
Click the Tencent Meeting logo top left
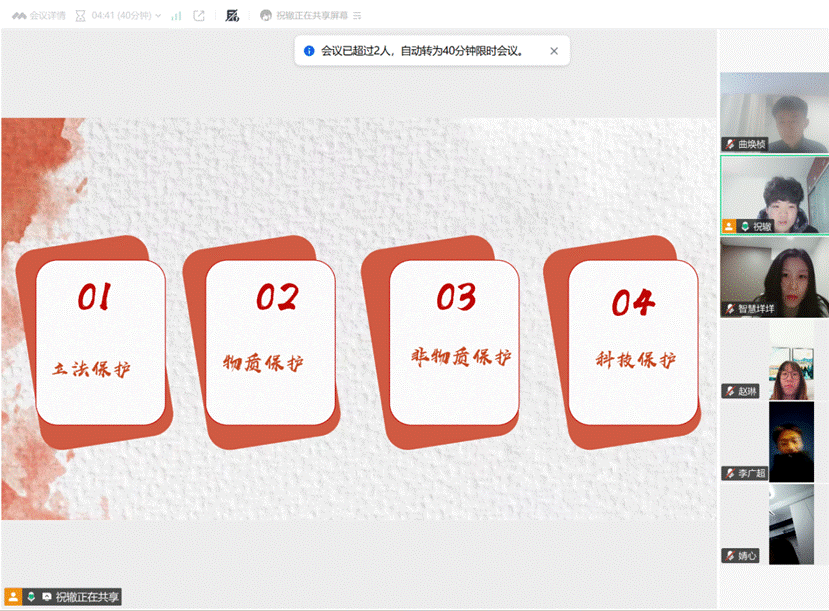tap(20, 16)
